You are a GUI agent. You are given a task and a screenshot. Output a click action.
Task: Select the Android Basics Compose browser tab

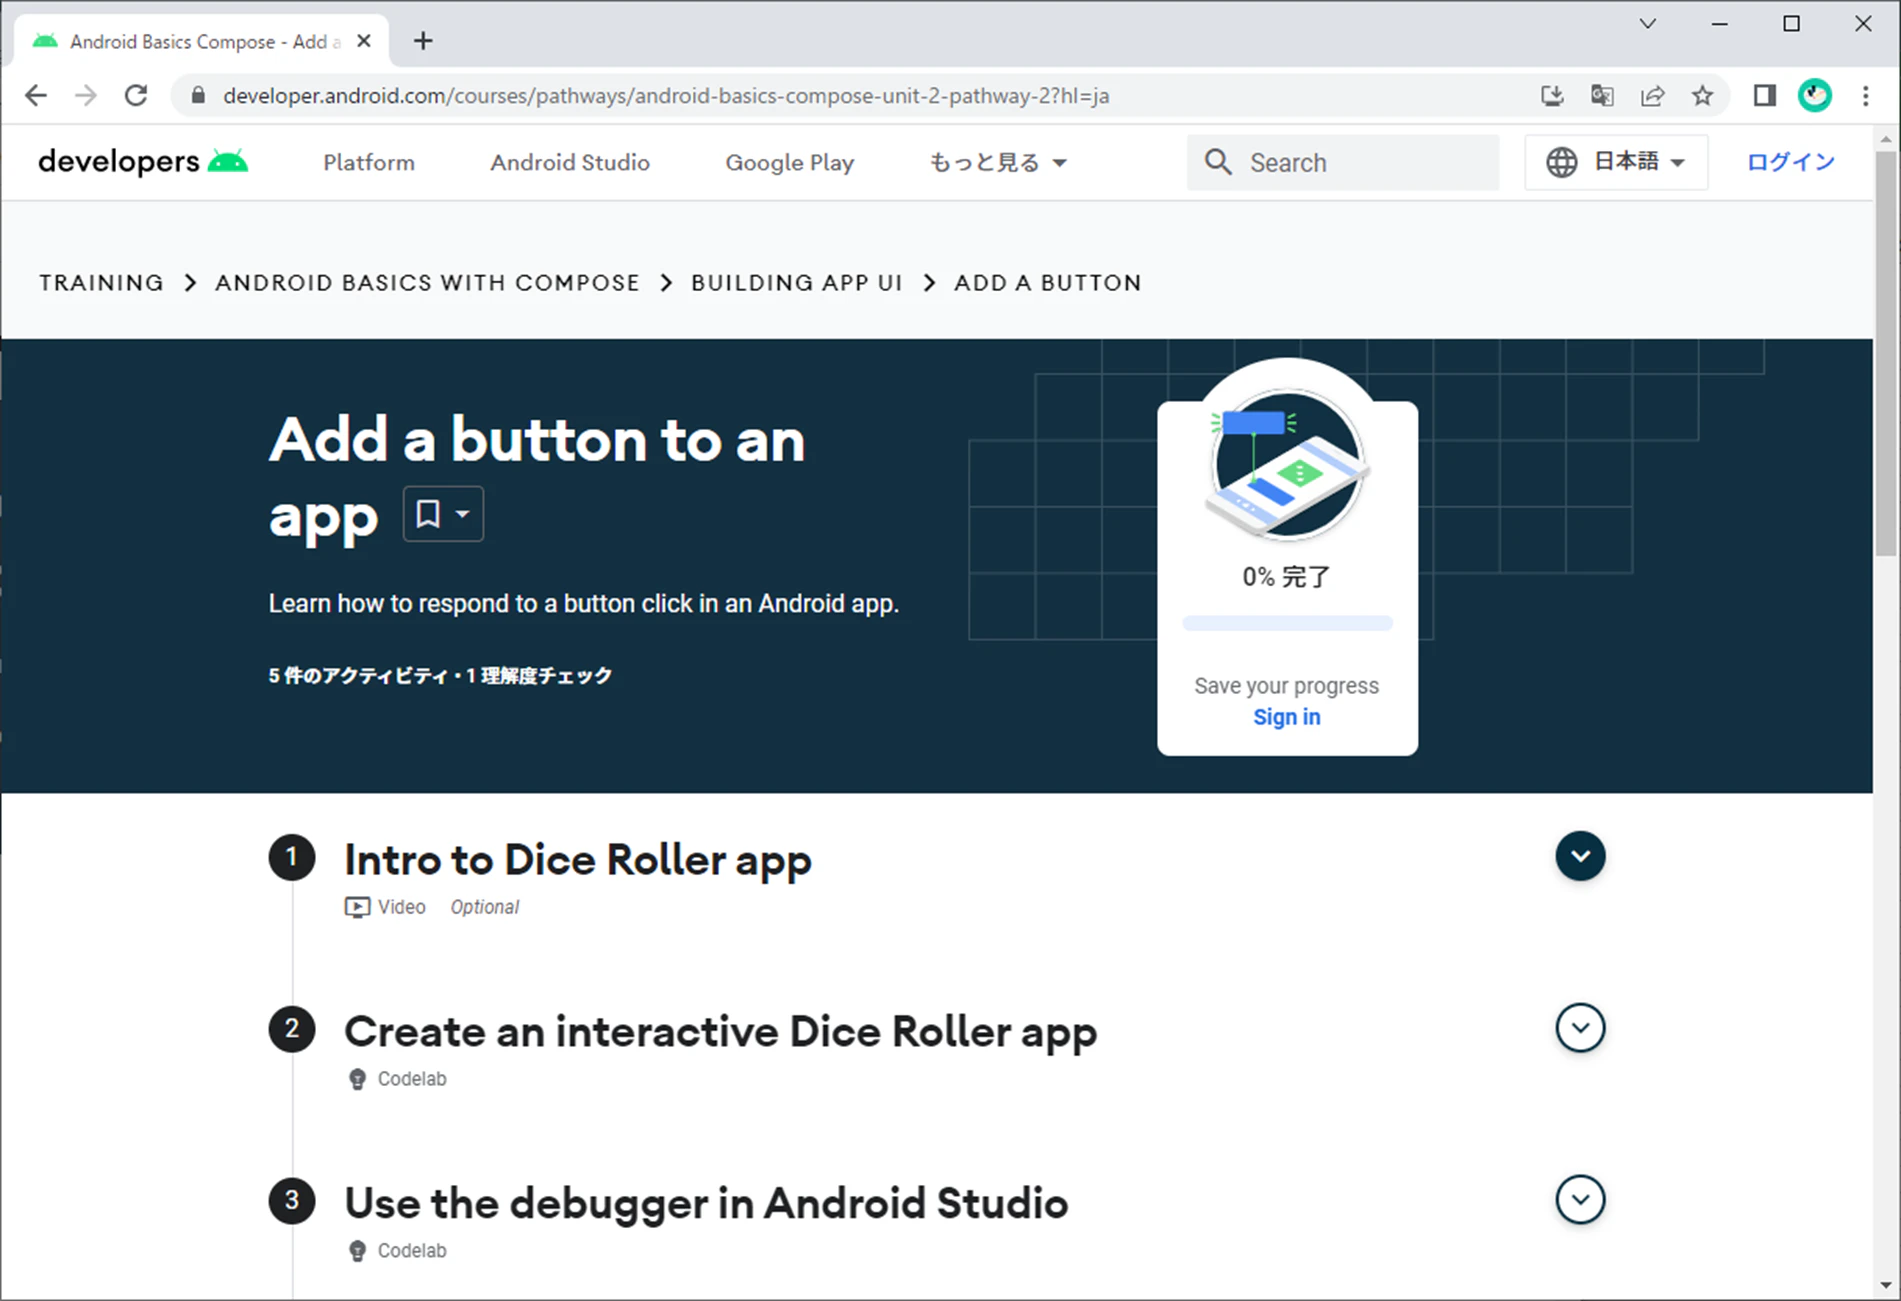pos(200,41)
